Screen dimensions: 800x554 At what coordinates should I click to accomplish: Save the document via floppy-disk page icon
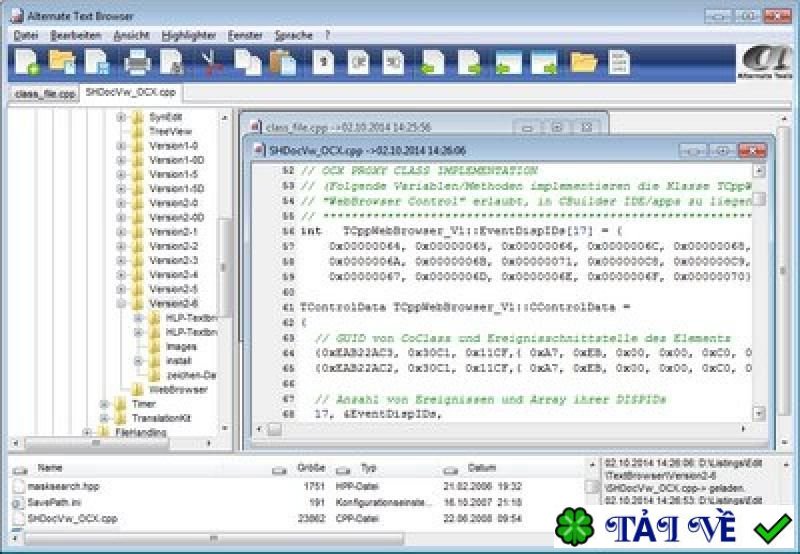[x=97, y=62]
